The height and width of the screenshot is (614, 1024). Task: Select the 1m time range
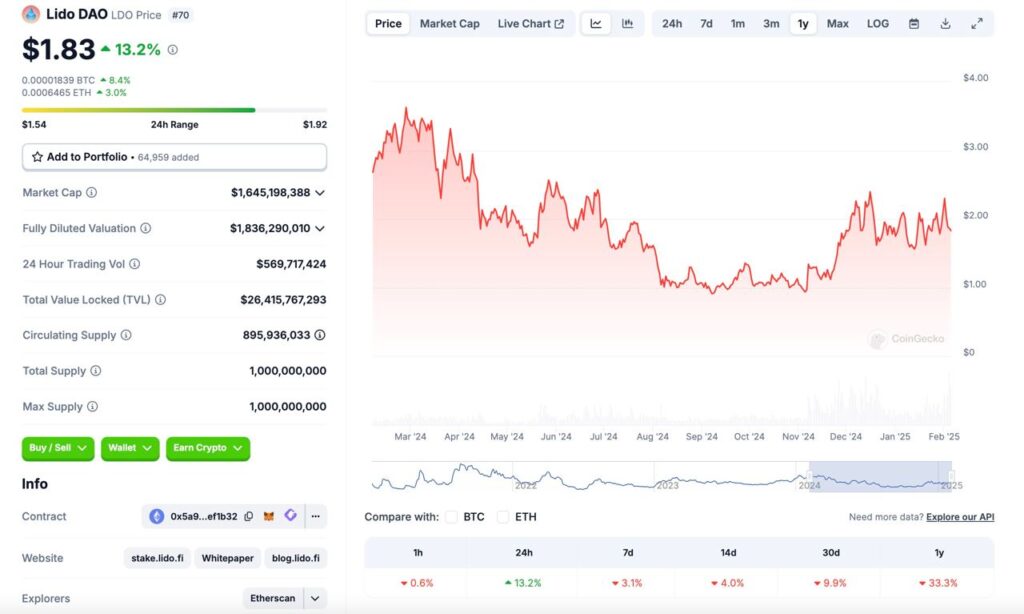[738, 24]
